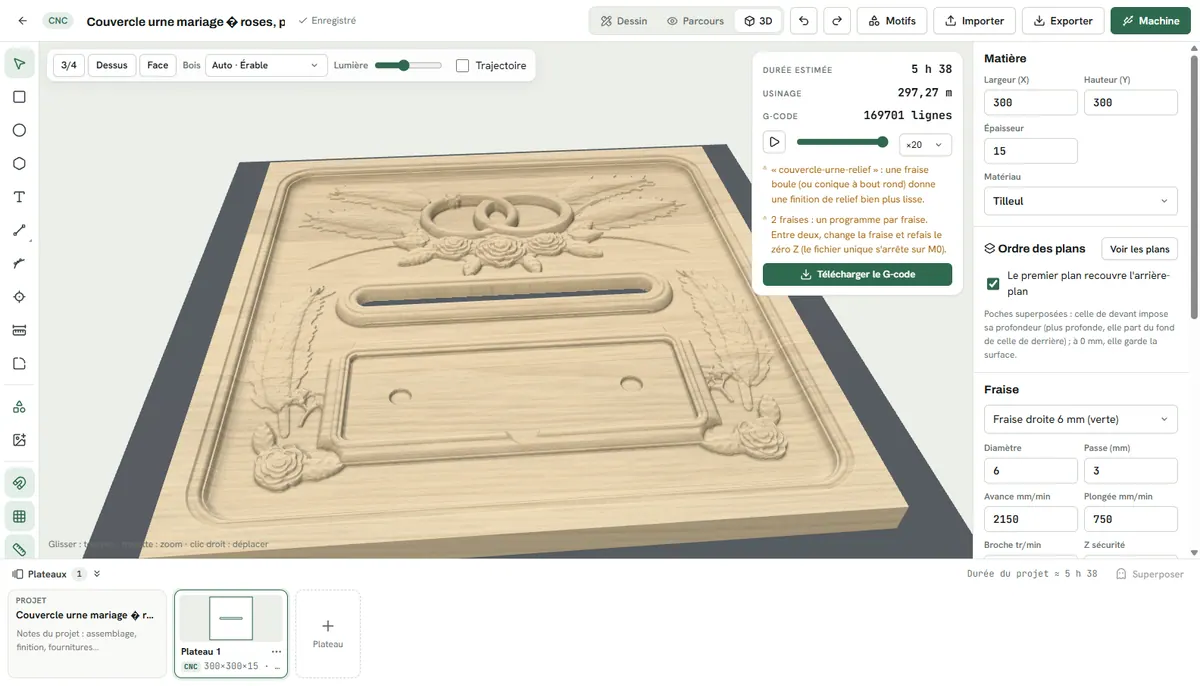Screen dimensions: 1200x686
Task: Undo the last action
Action: coord(803,20)
